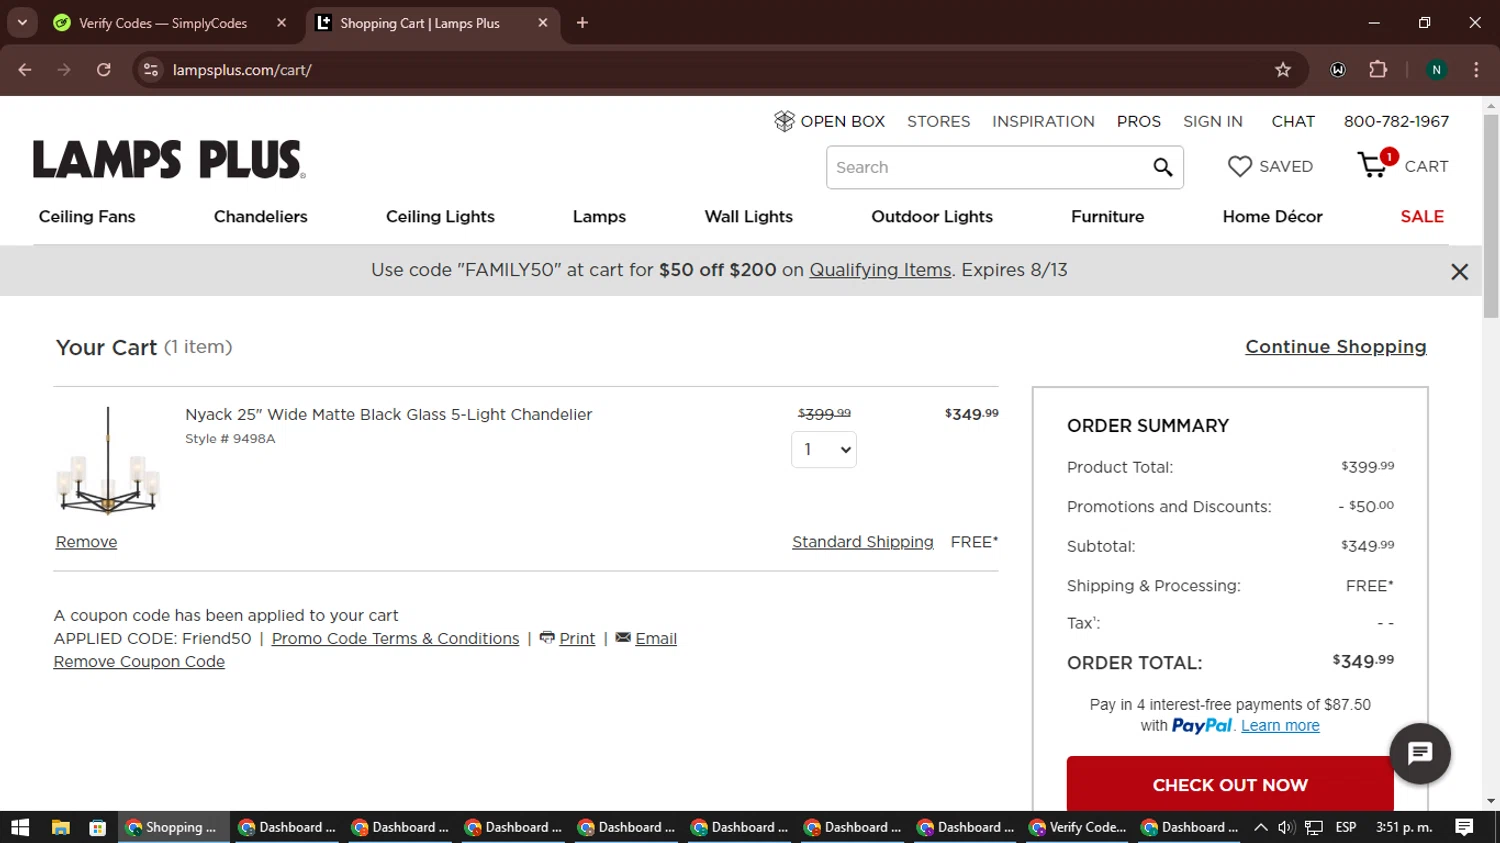
Task: Click the chandelier product thumbnail
Action: 108,461
